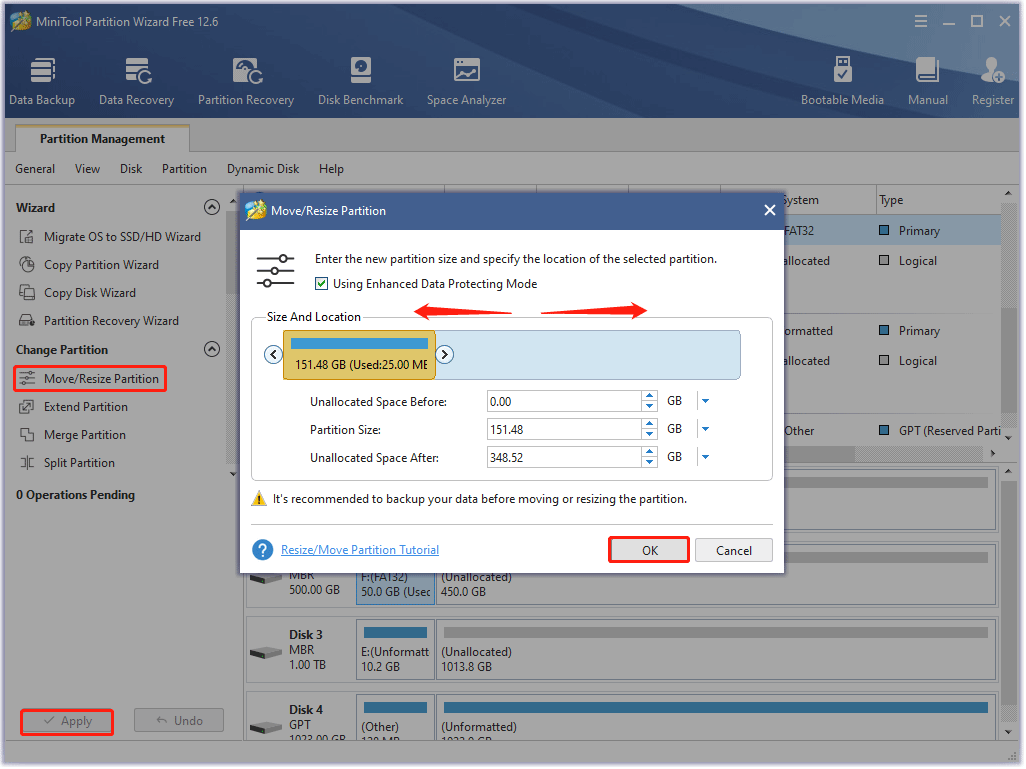Screen dimensions: 1026x769
Task: Click the yellow 151.48 GB partition block
Action: pos(360,355)
